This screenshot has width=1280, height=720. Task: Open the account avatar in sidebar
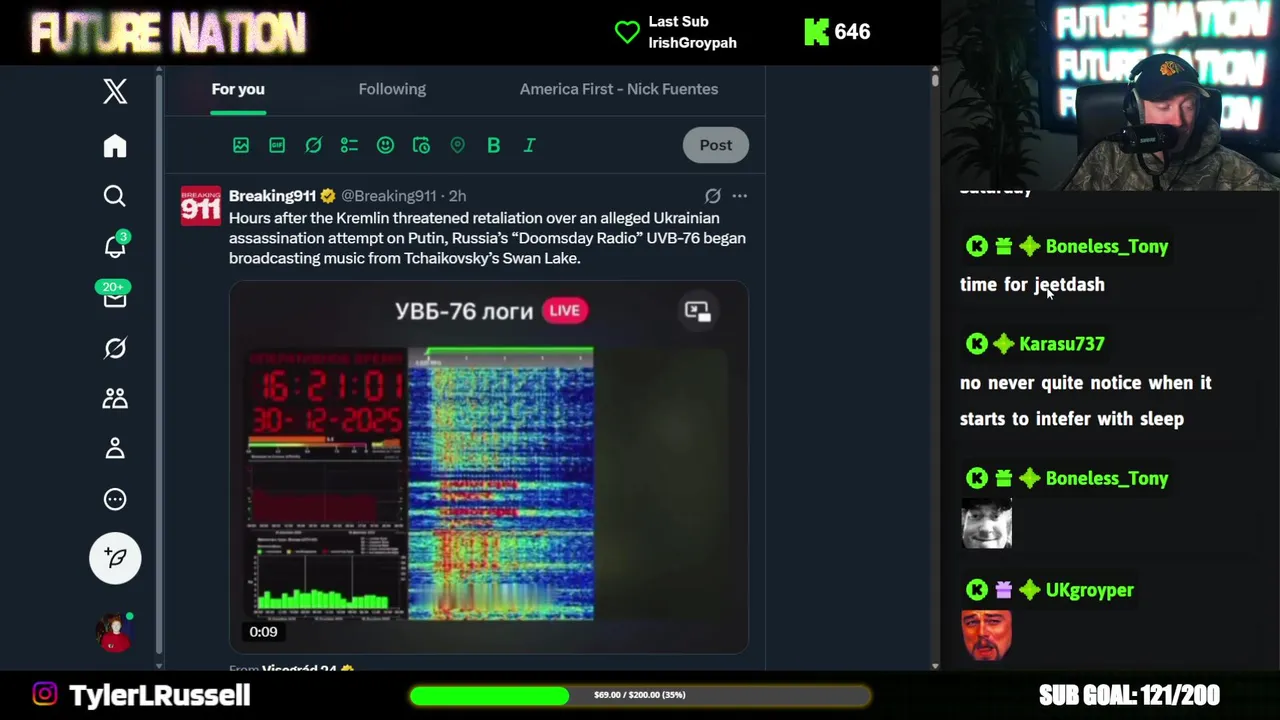[115, 632]
